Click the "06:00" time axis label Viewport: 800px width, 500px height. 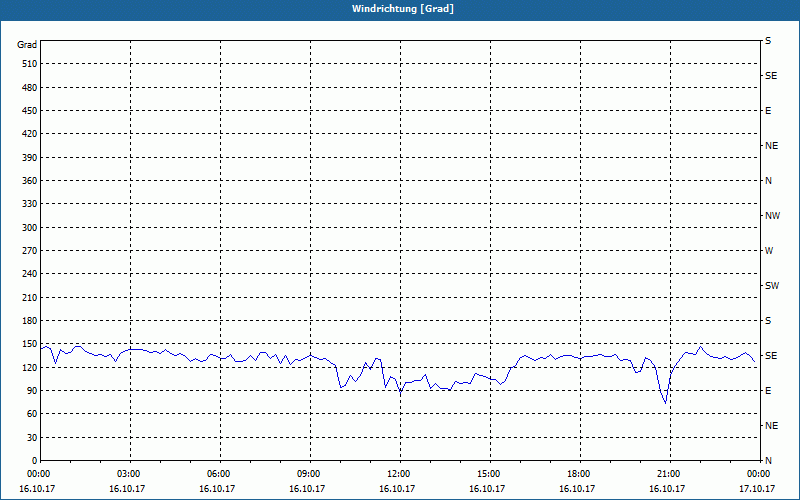(220, 473)
